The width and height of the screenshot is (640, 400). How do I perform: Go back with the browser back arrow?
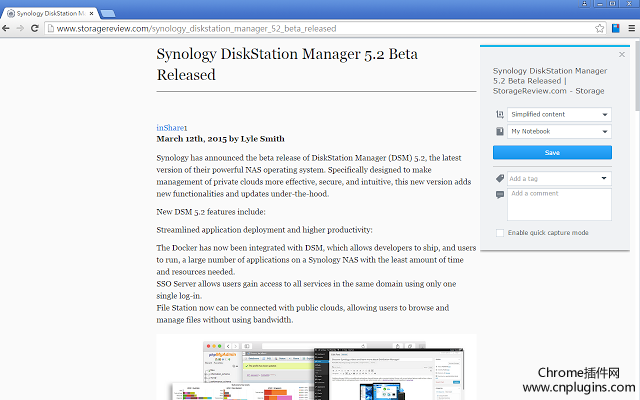6,28
